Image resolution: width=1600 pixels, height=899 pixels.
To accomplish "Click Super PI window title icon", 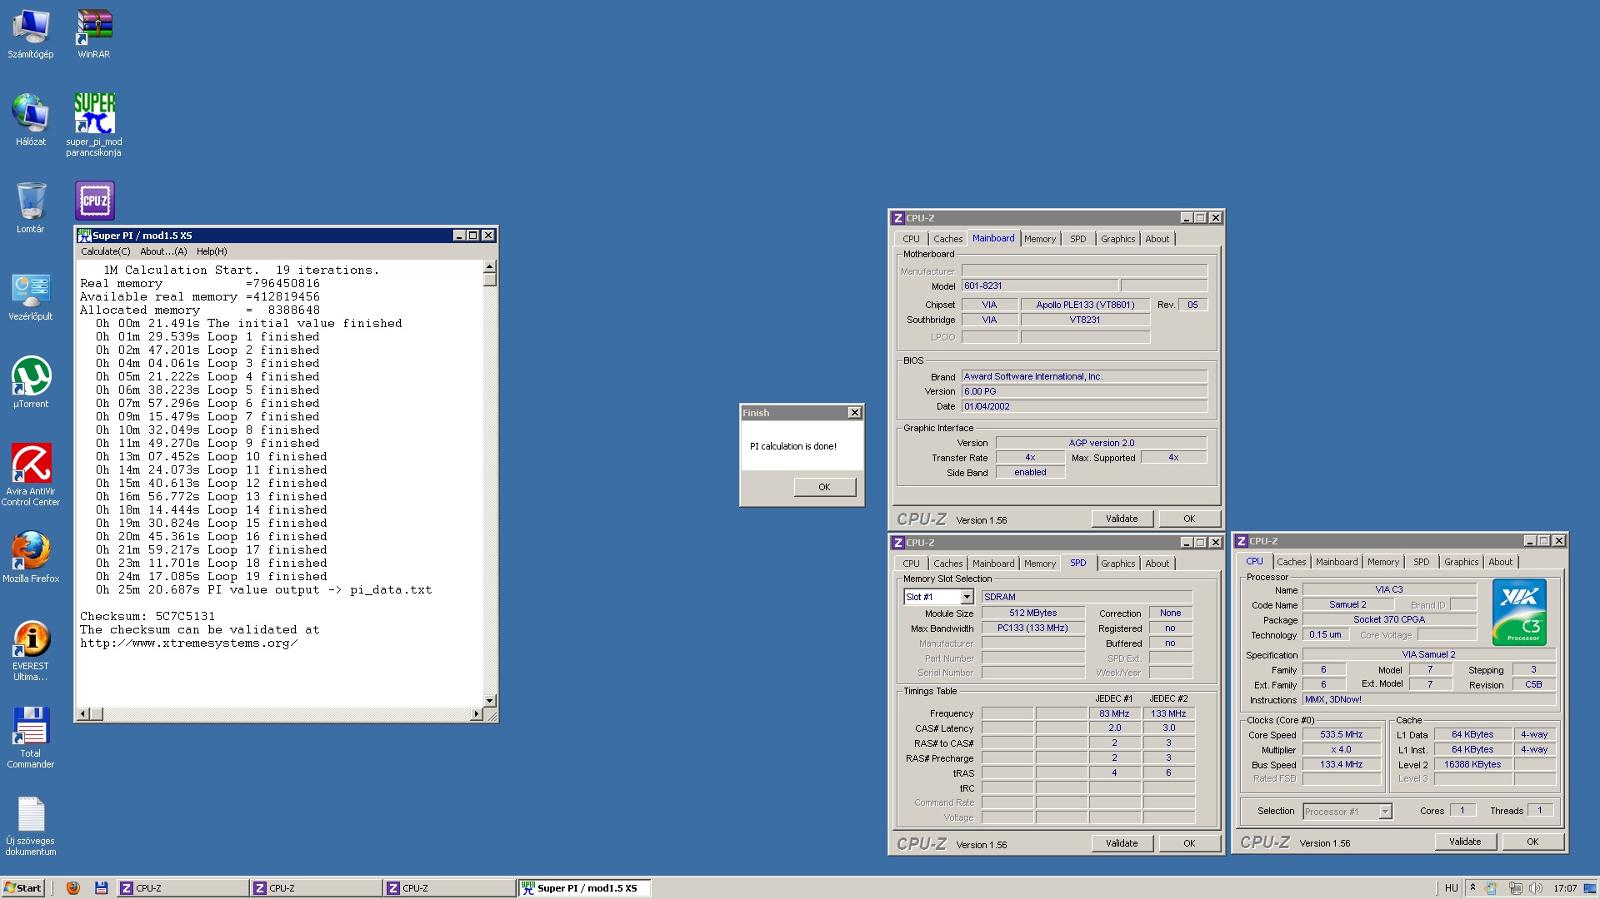I will click(x=84, y=235).
